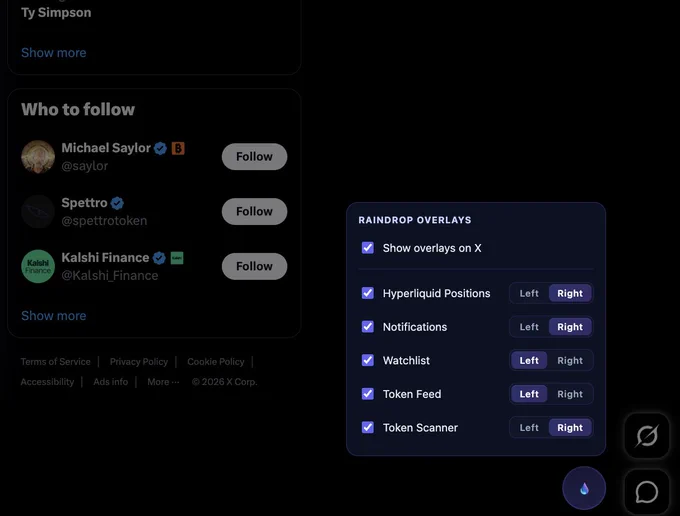Click the Who to follow heading
Viewport: 680px width, 516px height.
(x=78, y=110)
